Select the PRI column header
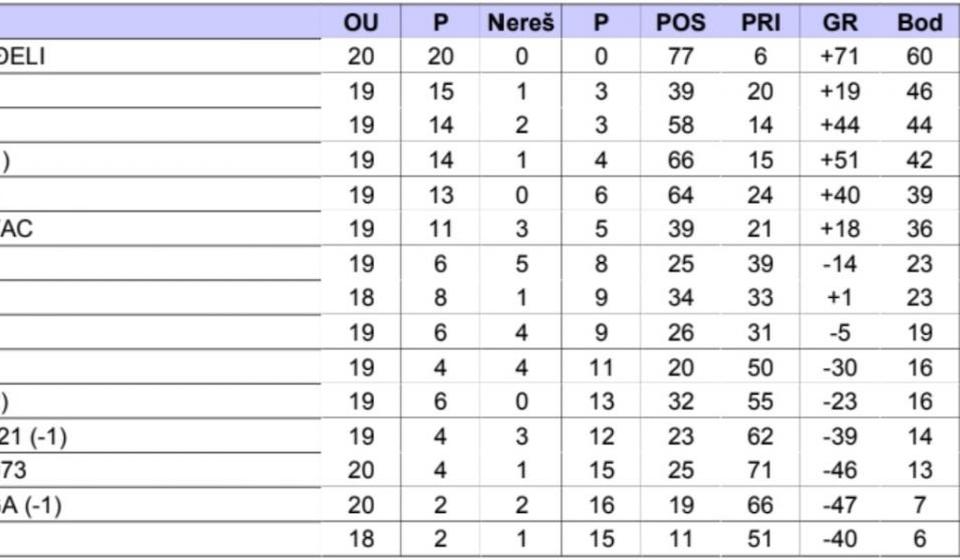Screen dimensions: 960x560 [761, 22]
